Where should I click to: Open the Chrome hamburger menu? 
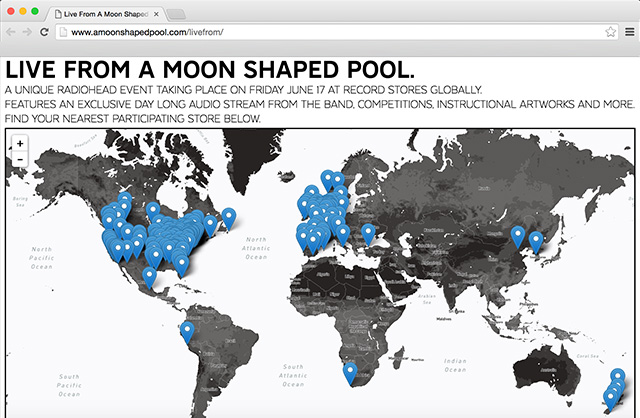pyautogui.click(x=629, y=32)
